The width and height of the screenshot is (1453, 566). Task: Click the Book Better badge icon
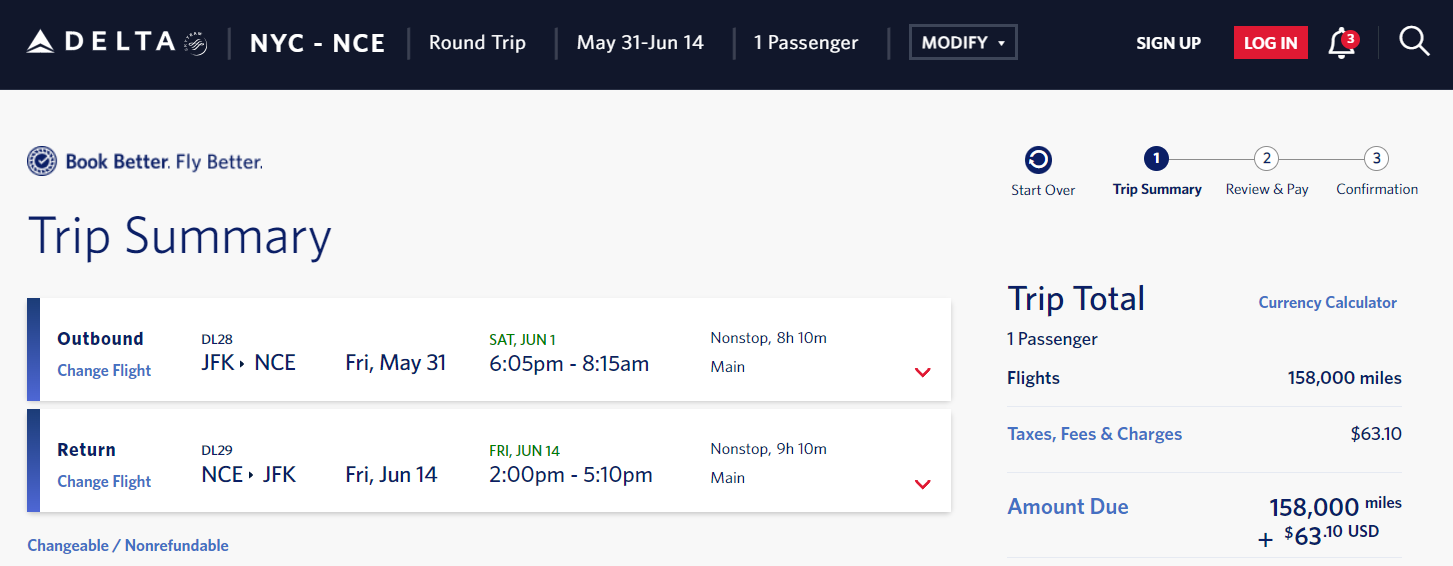pyautogui.click(x=42, y=161)
